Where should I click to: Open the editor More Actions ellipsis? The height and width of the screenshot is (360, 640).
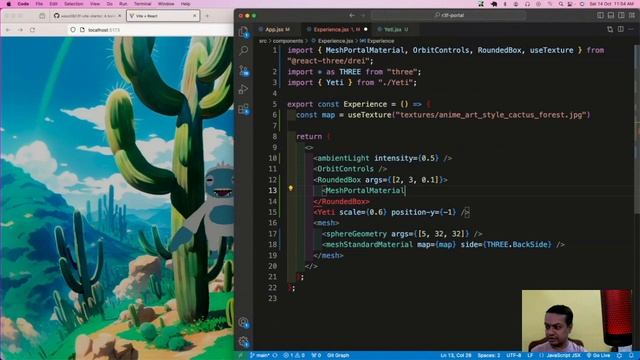[631, 29]
